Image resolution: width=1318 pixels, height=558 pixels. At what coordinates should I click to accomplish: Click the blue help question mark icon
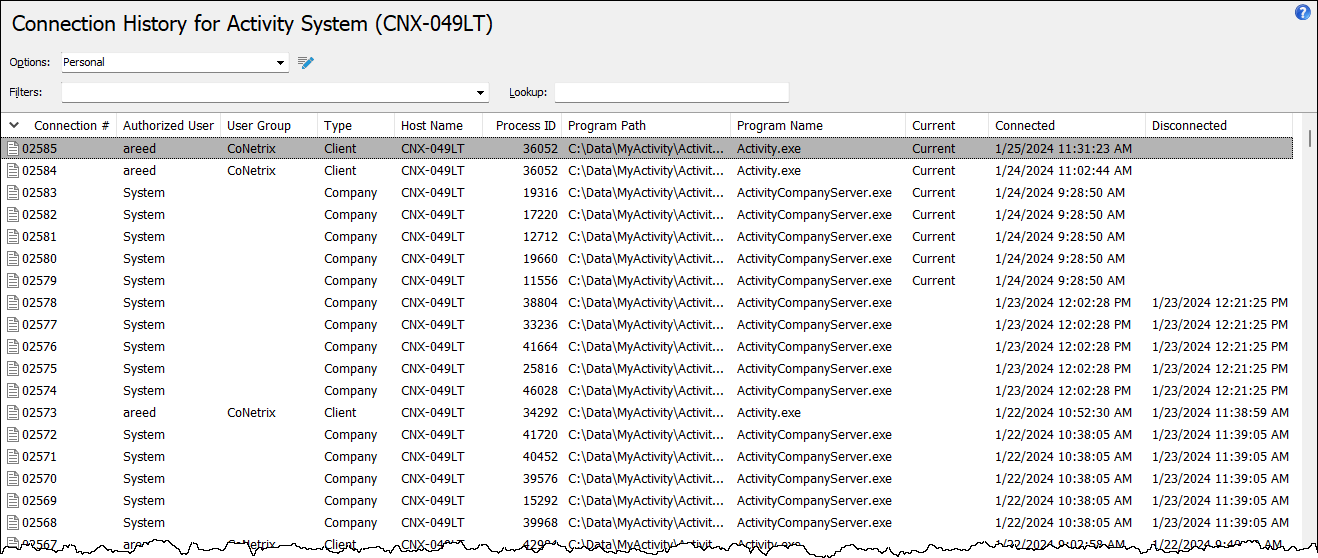(x=1302, y=13)
